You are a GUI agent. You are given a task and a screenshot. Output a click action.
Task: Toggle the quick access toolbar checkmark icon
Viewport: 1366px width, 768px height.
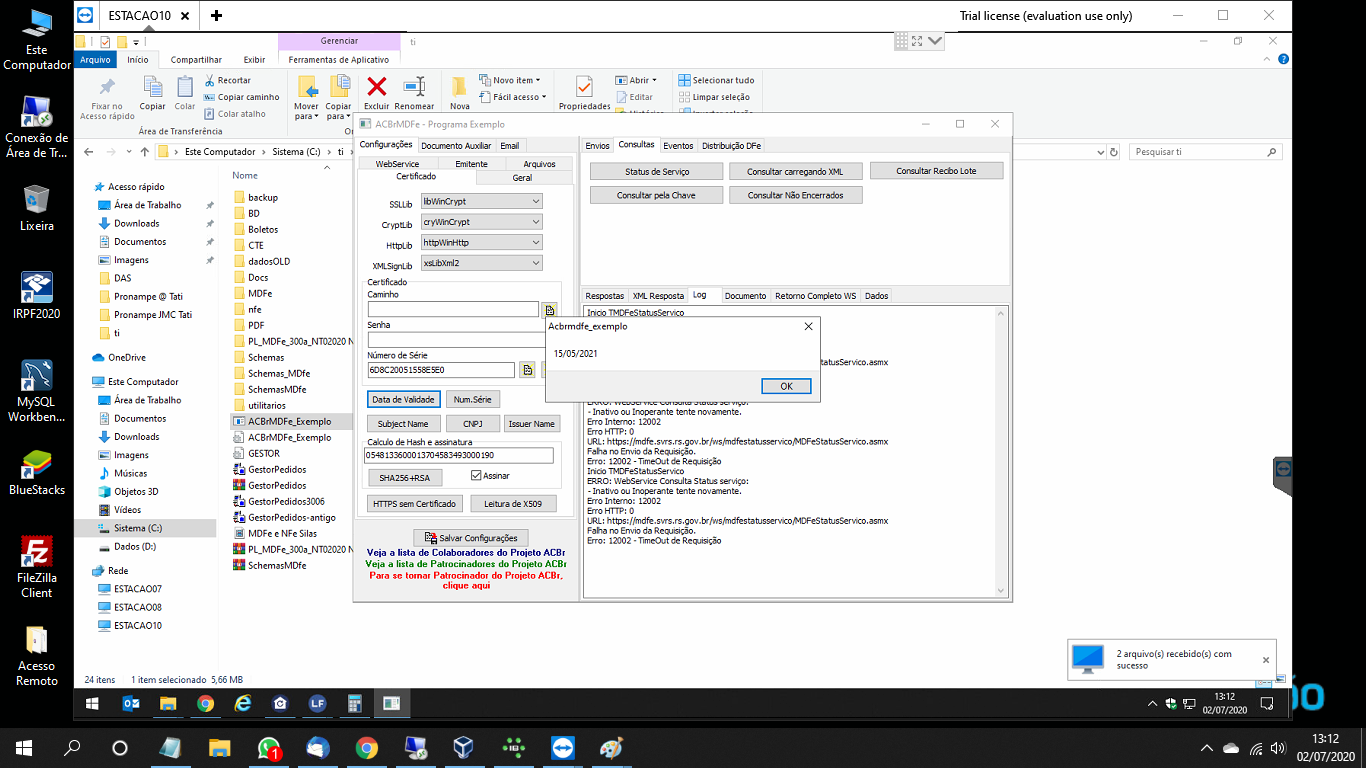105,42
